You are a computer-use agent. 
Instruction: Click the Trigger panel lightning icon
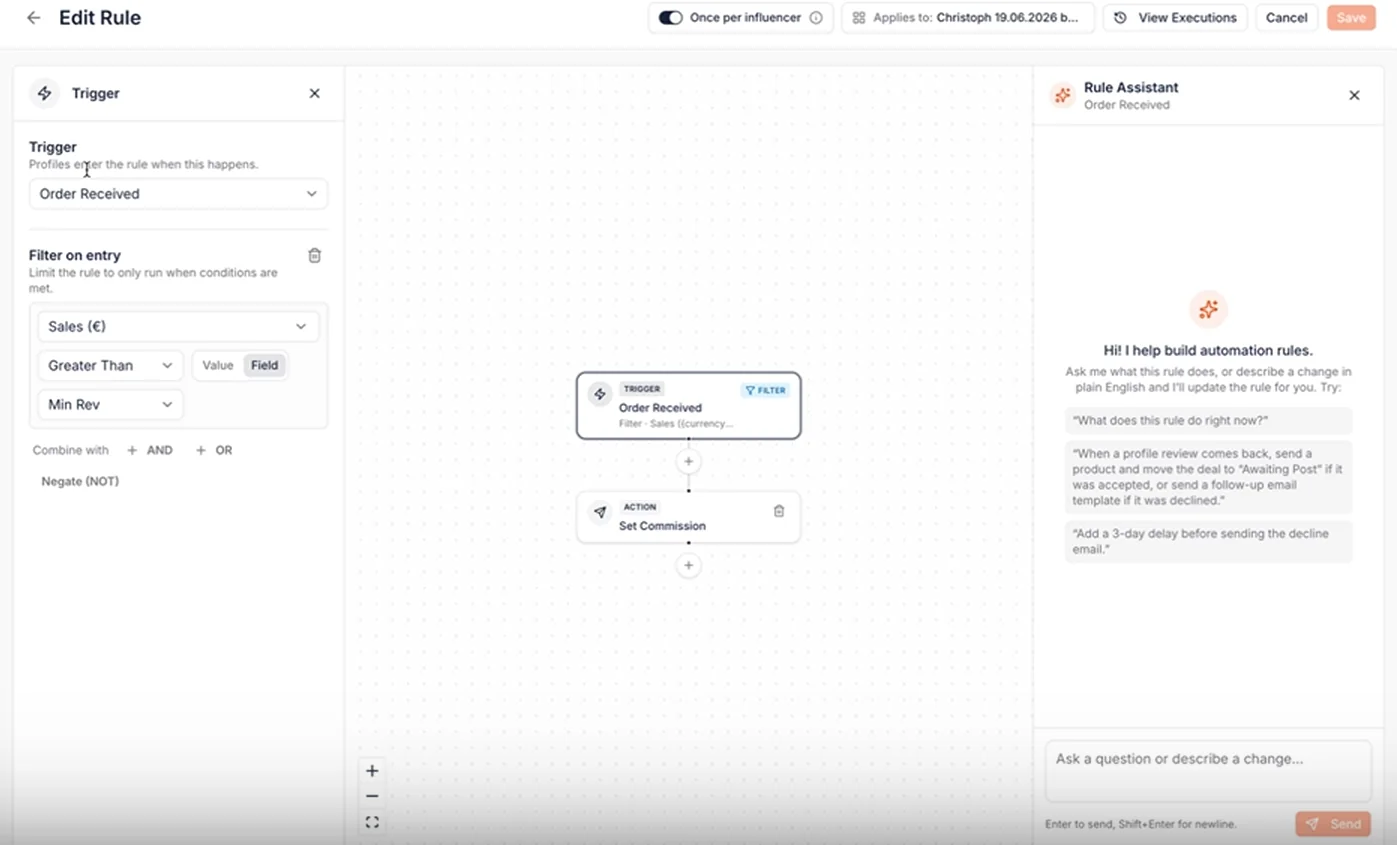[x=44, y=93]
